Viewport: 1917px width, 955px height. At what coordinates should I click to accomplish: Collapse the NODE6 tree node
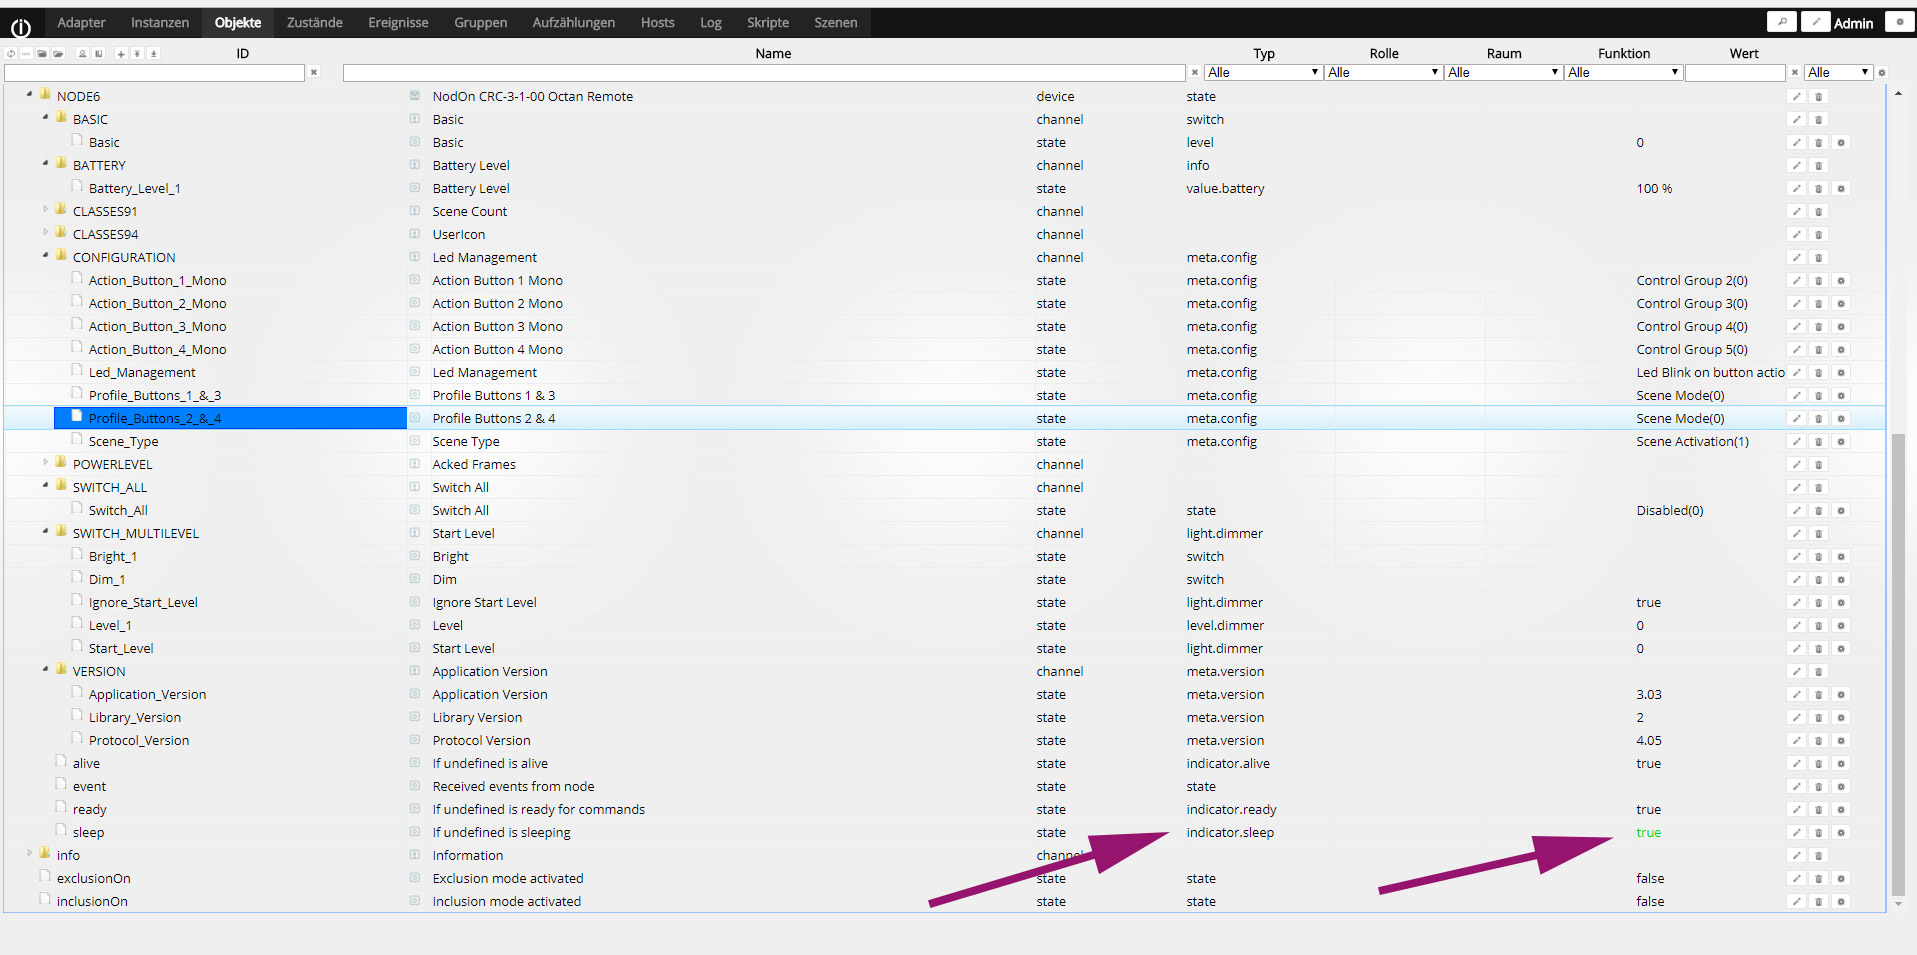click(29, 95)
